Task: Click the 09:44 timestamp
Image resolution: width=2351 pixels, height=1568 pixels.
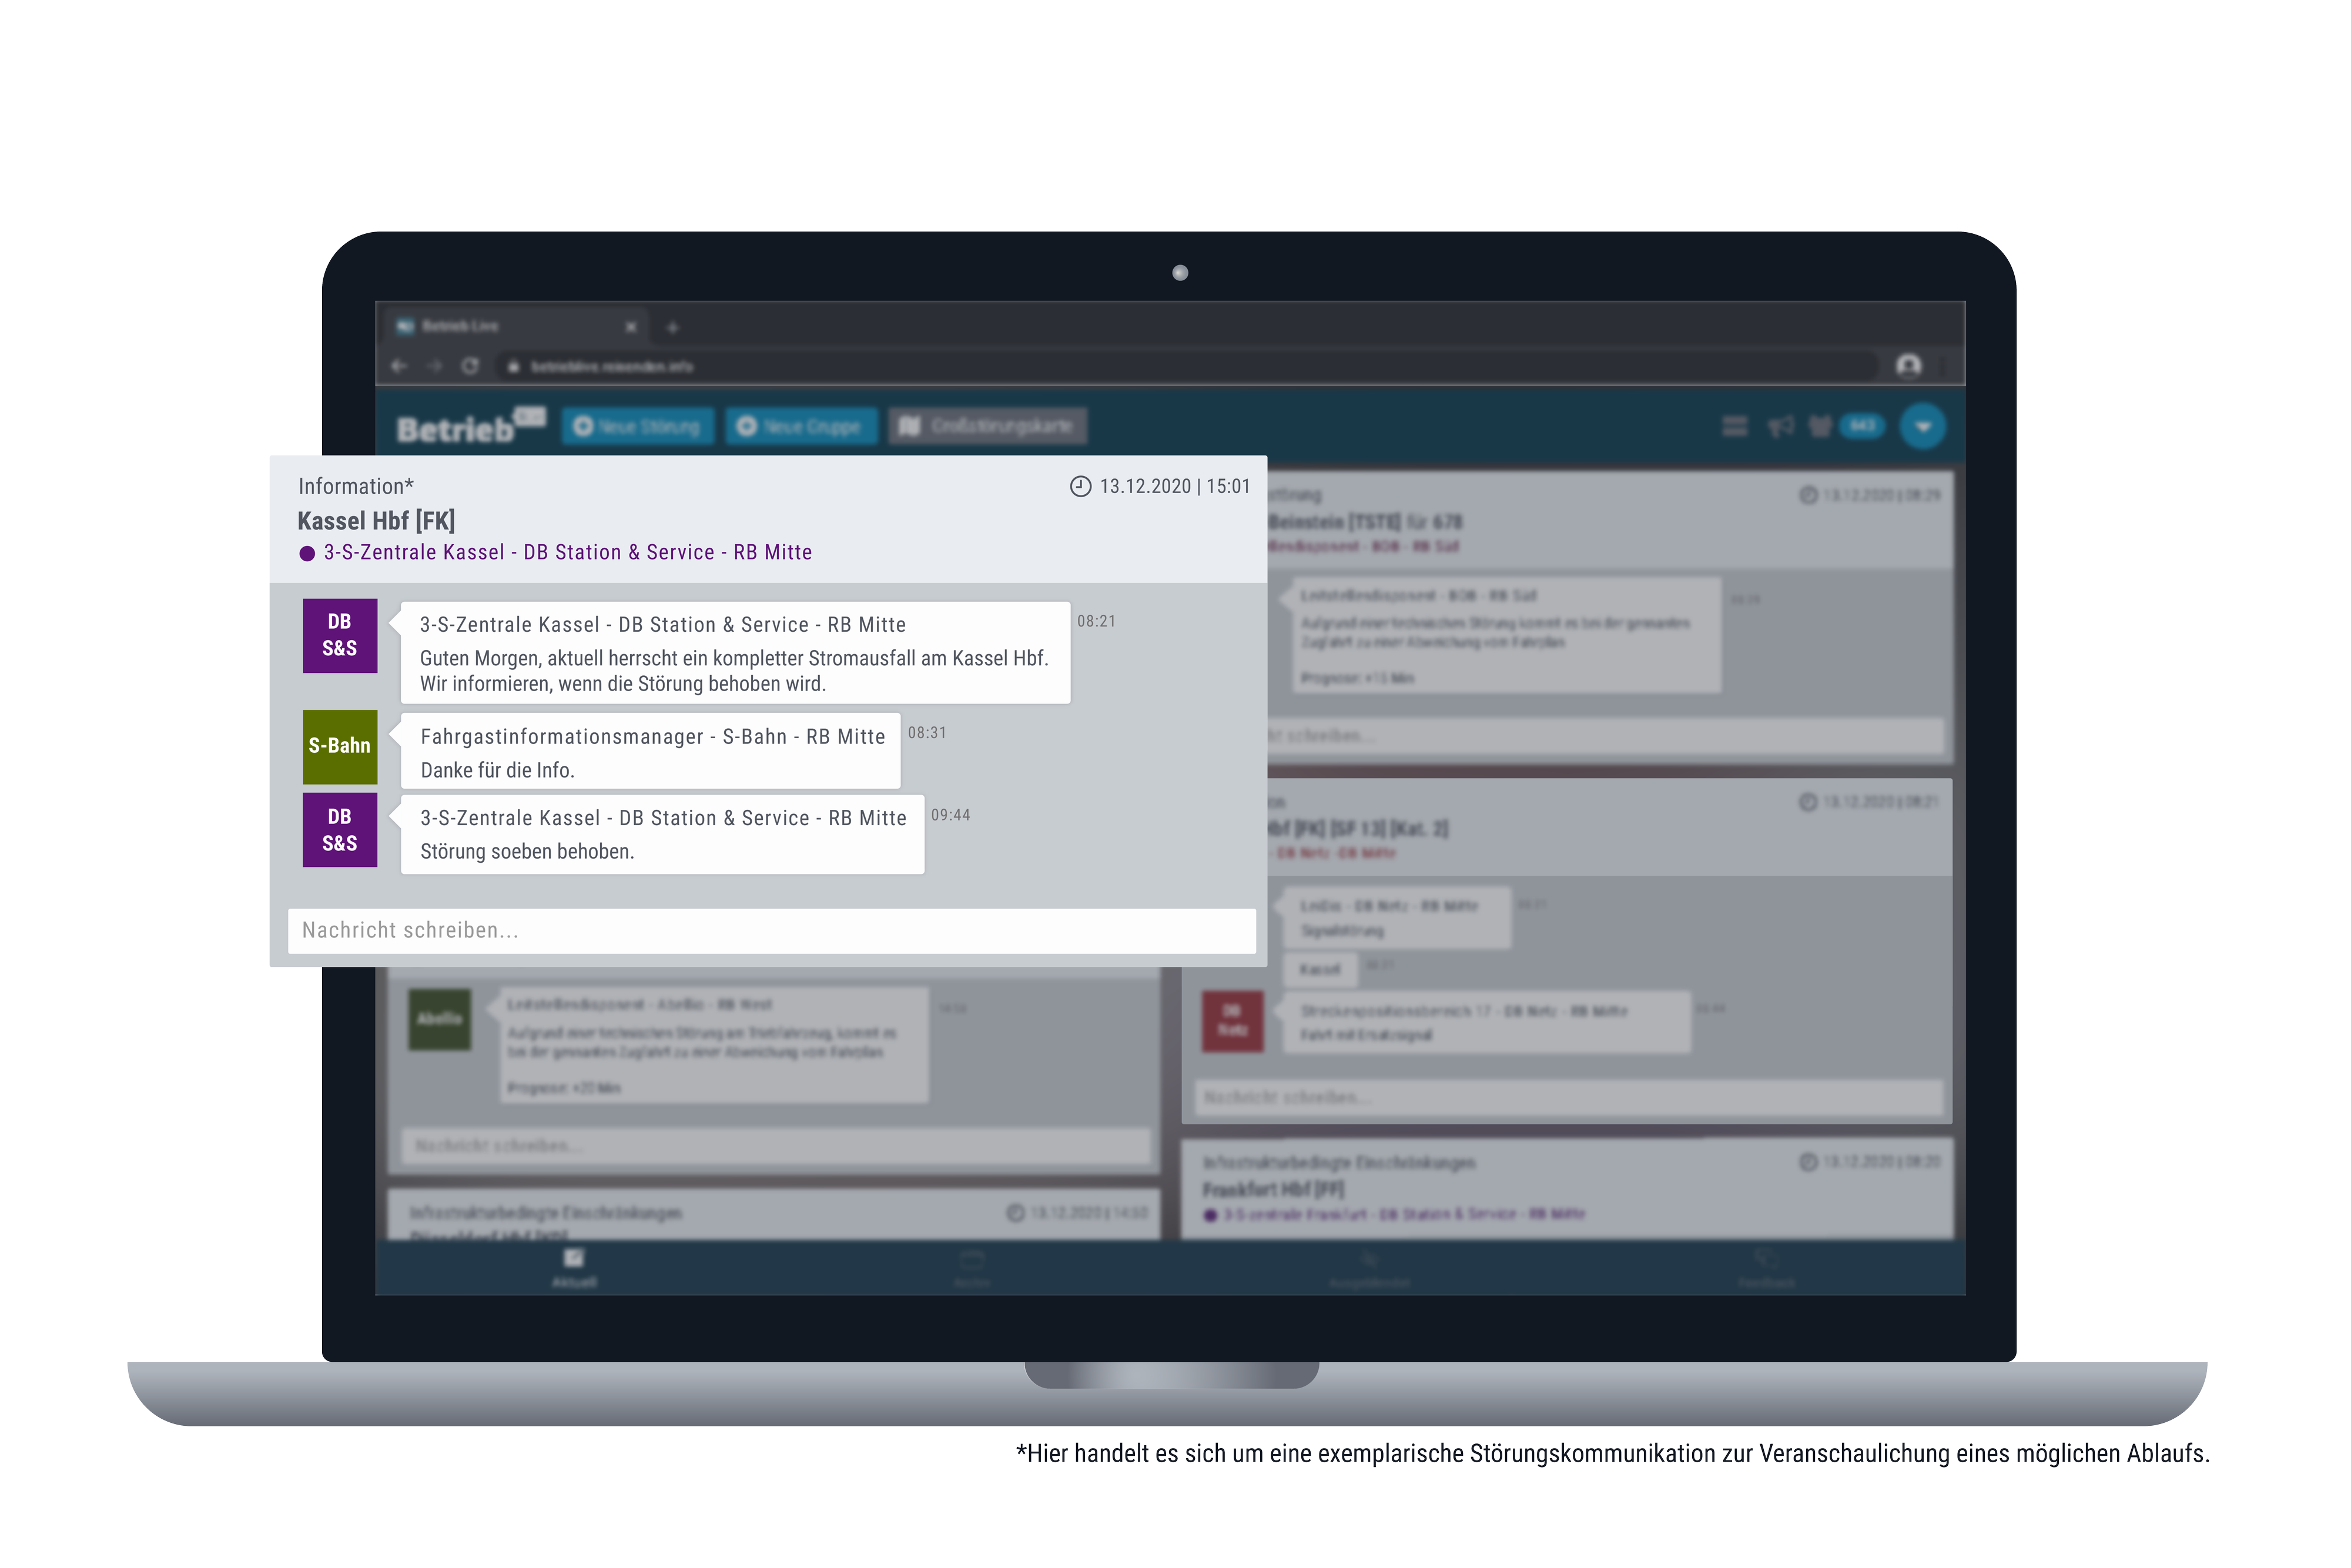Action: click(x=950, y=815)
